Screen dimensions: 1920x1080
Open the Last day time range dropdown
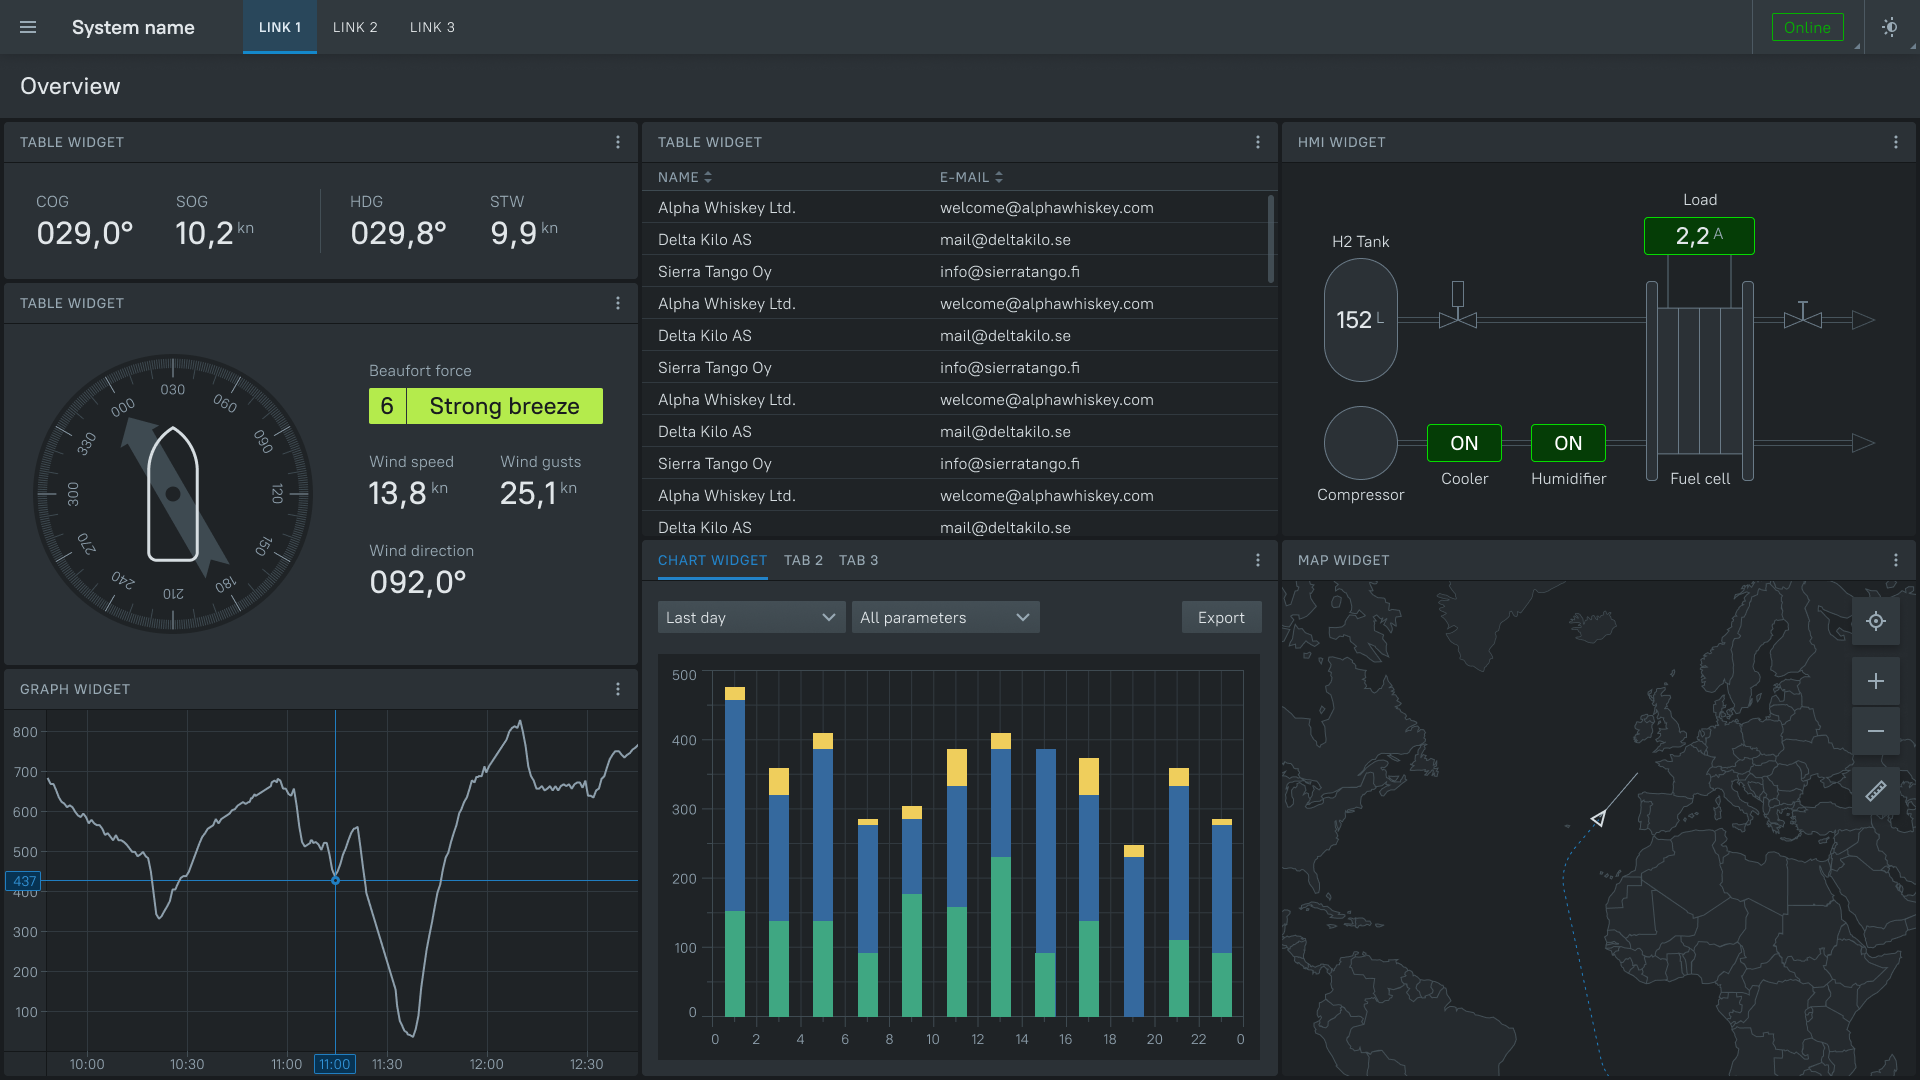pyautogui.click(x=750, y=617)
